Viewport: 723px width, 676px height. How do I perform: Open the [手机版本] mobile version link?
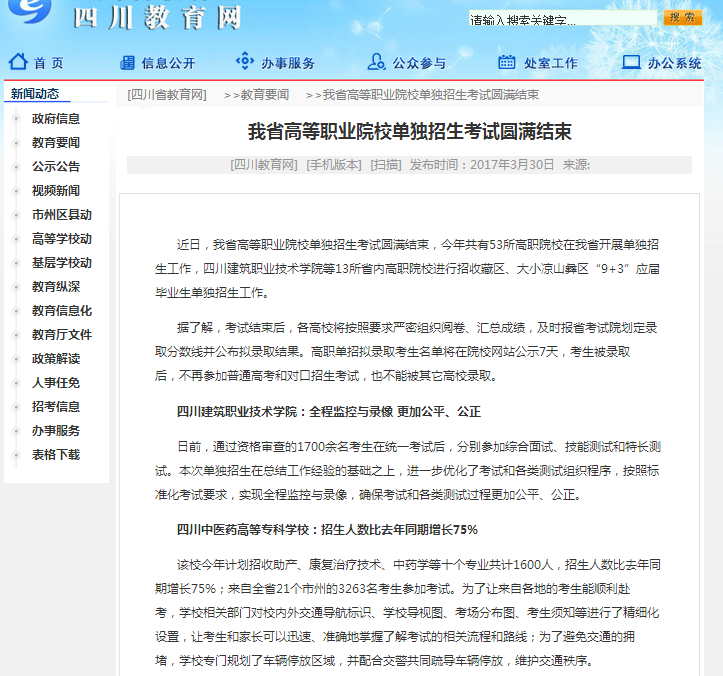point(334,164)
